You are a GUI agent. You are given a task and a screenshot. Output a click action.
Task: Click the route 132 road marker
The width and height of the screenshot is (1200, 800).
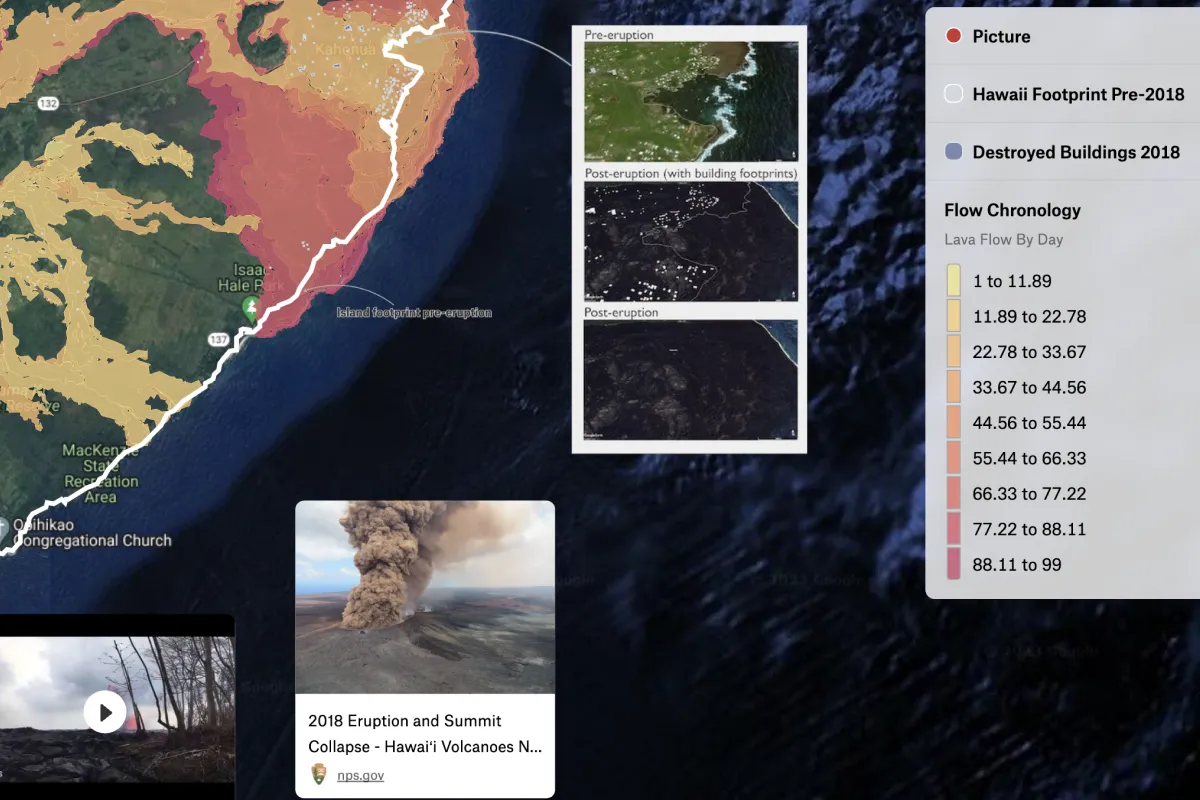pos(48,103)
